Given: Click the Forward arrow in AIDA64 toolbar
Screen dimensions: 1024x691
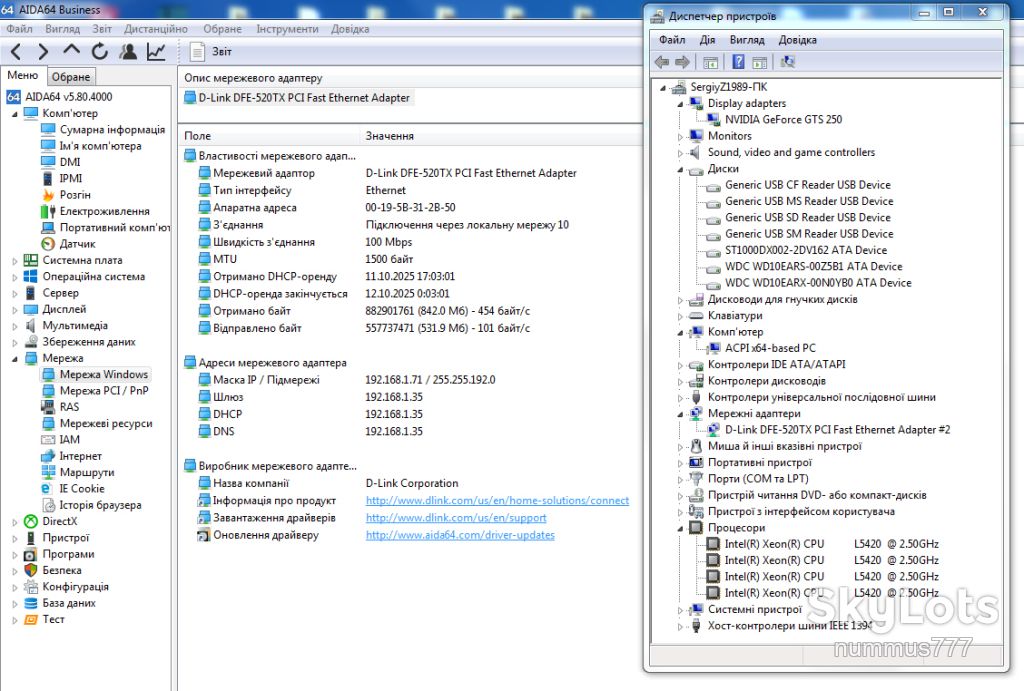Looking at the screenshot, I should tap(43, 52).
